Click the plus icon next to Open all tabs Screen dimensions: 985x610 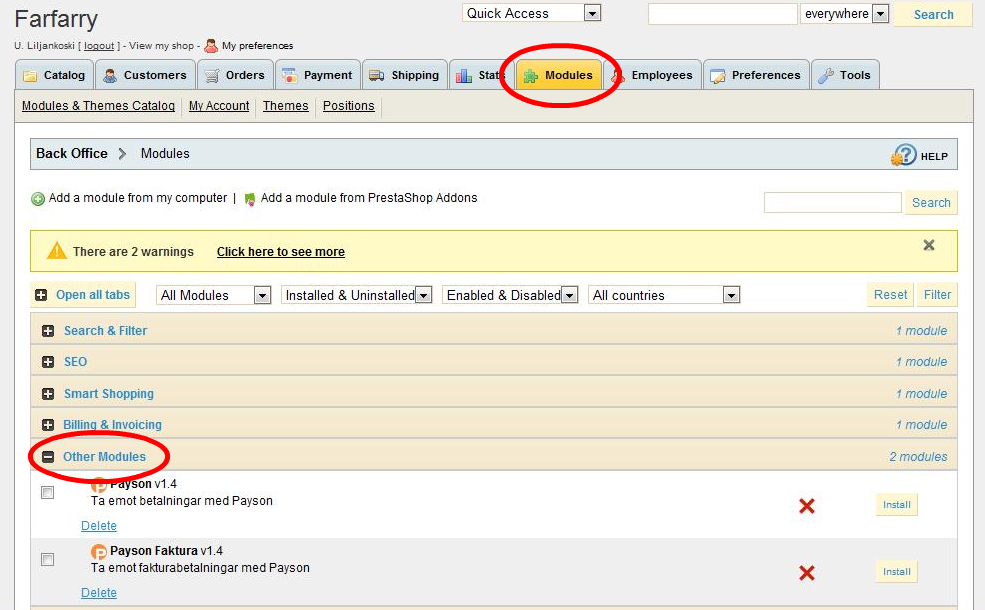tap(41, 295)
